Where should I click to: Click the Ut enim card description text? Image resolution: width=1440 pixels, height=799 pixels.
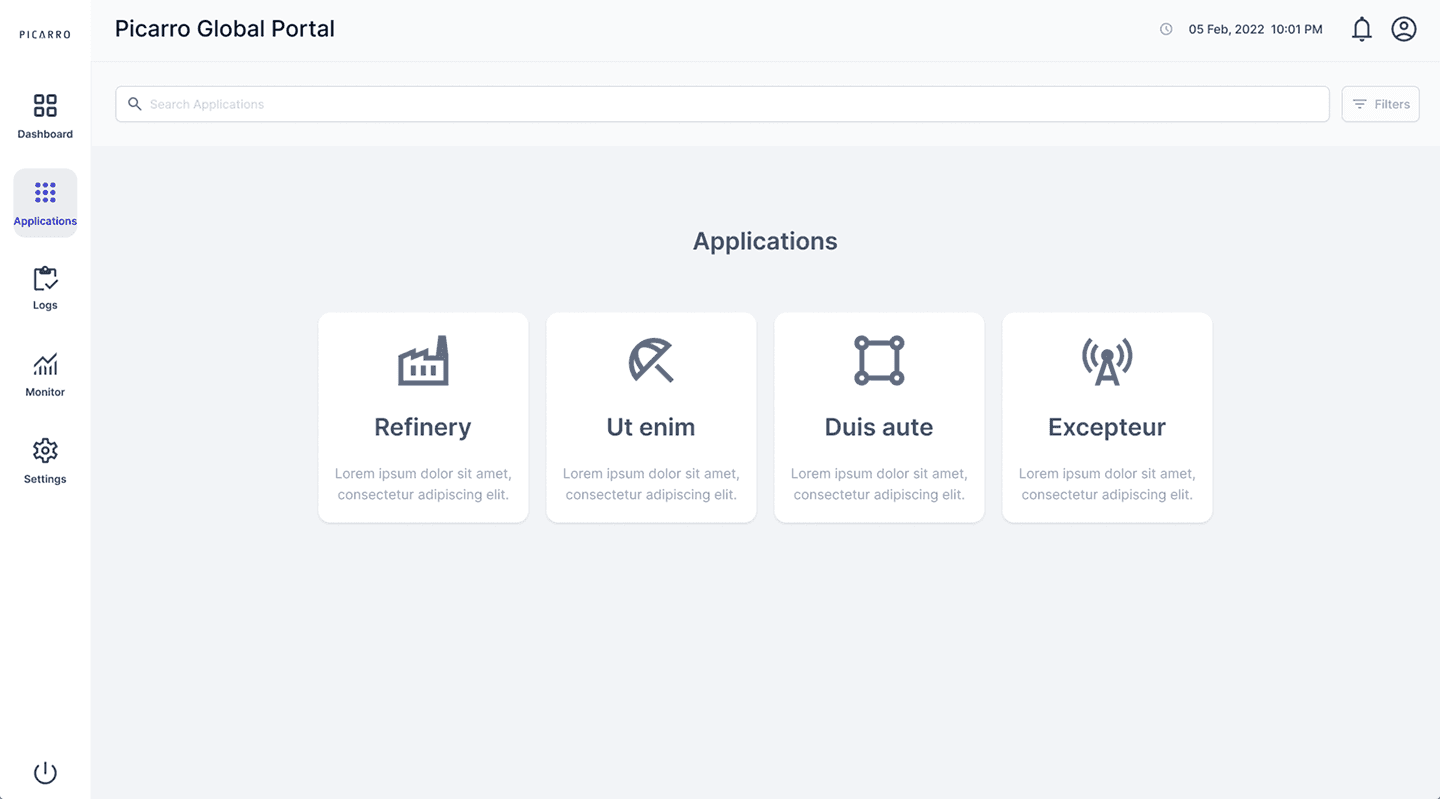[x=651, y=484]
